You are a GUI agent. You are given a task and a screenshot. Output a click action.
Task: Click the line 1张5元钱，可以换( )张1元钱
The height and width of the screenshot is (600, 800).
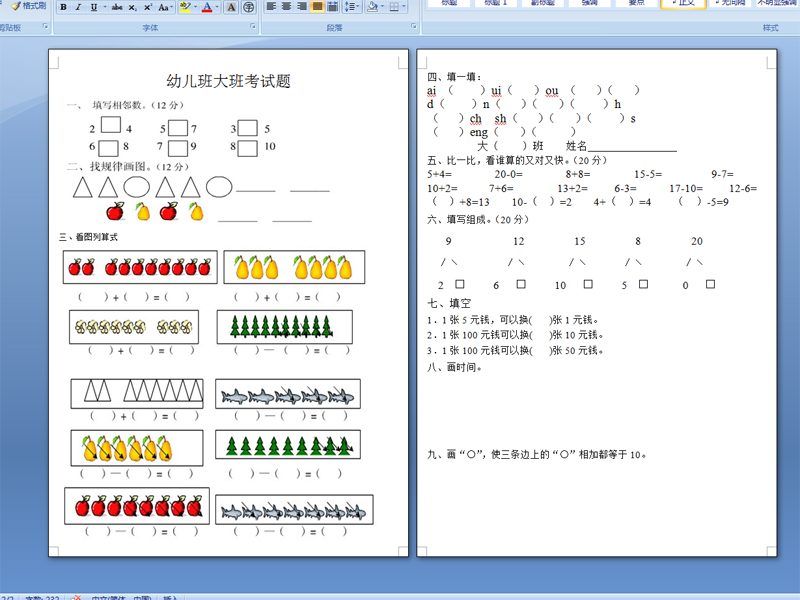[513, 320]
